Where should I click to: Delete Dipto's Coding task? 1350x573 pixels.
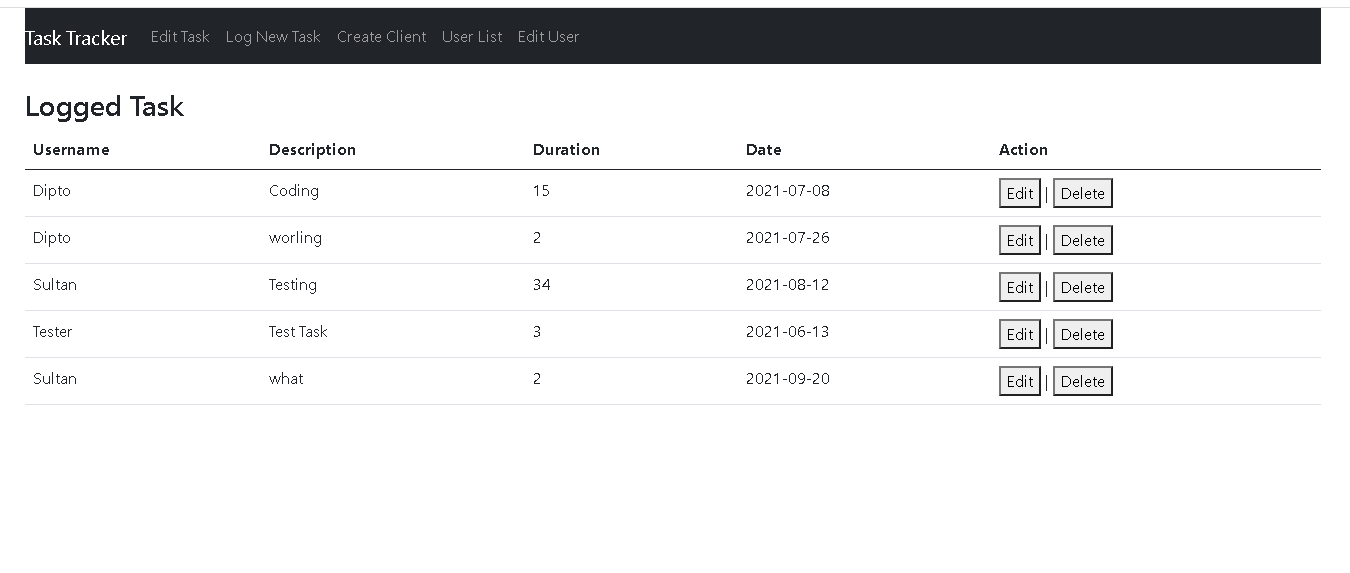pyautogui.click(x=1083, y=193)
